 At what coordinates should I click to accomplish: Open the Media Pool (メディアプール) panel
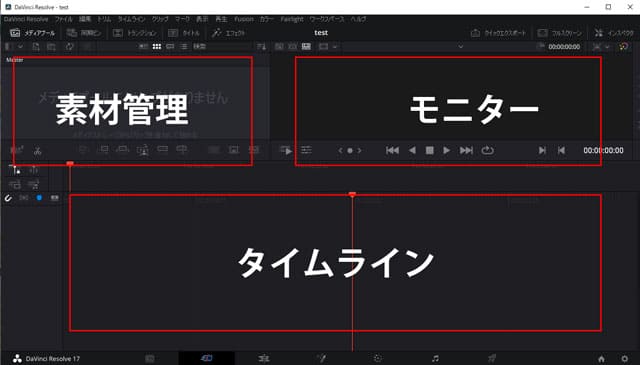32,33
